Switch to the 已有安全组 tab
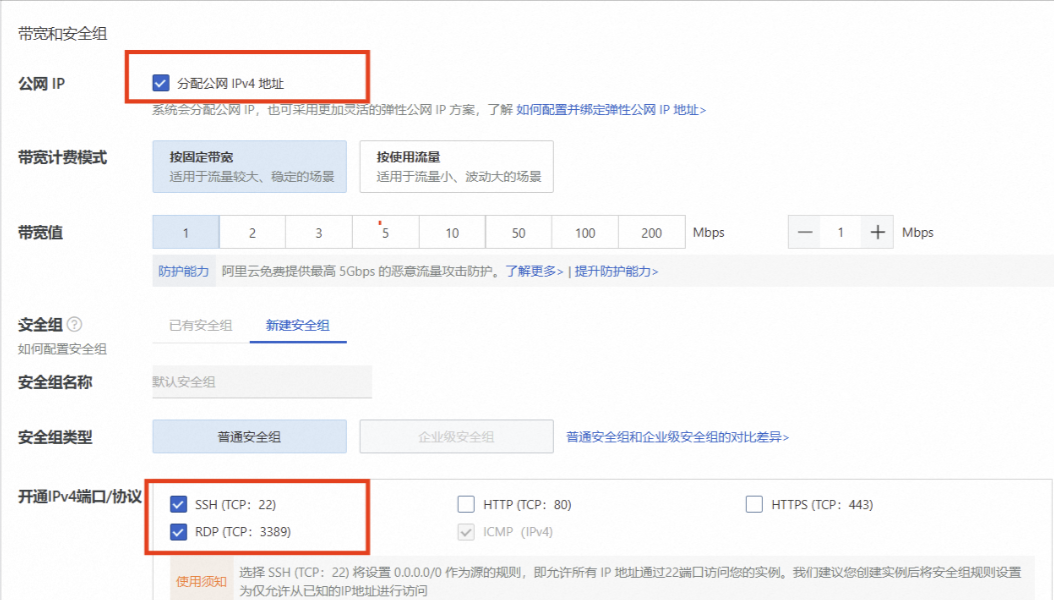Viewport: 1054px width, 600px height. (200, 326)
